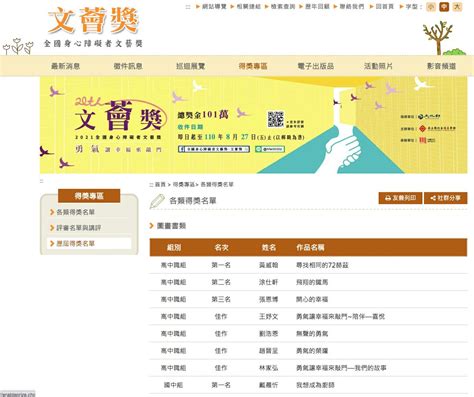This screenshot has width=474, height=397.
Task: Click the 聯絡我們 contact link
Action: pos(352,6)
